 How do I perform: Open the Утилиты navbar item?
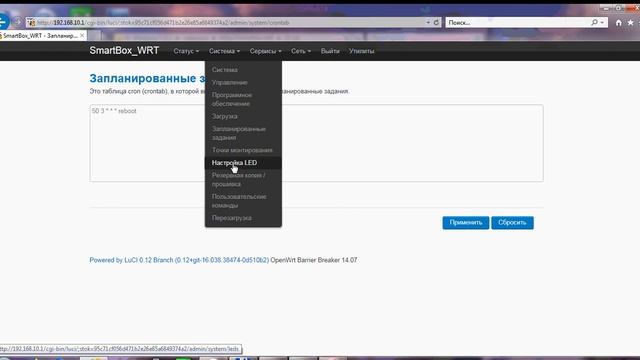pos(361,51)
